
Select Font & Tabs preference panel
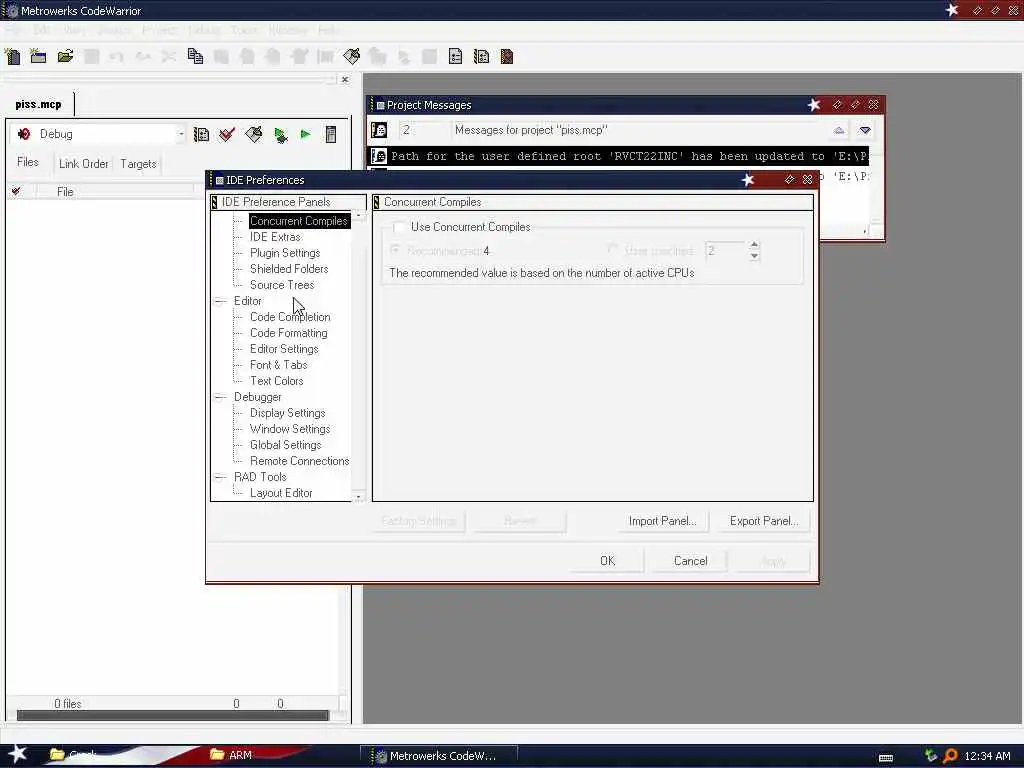click(278, 365)
